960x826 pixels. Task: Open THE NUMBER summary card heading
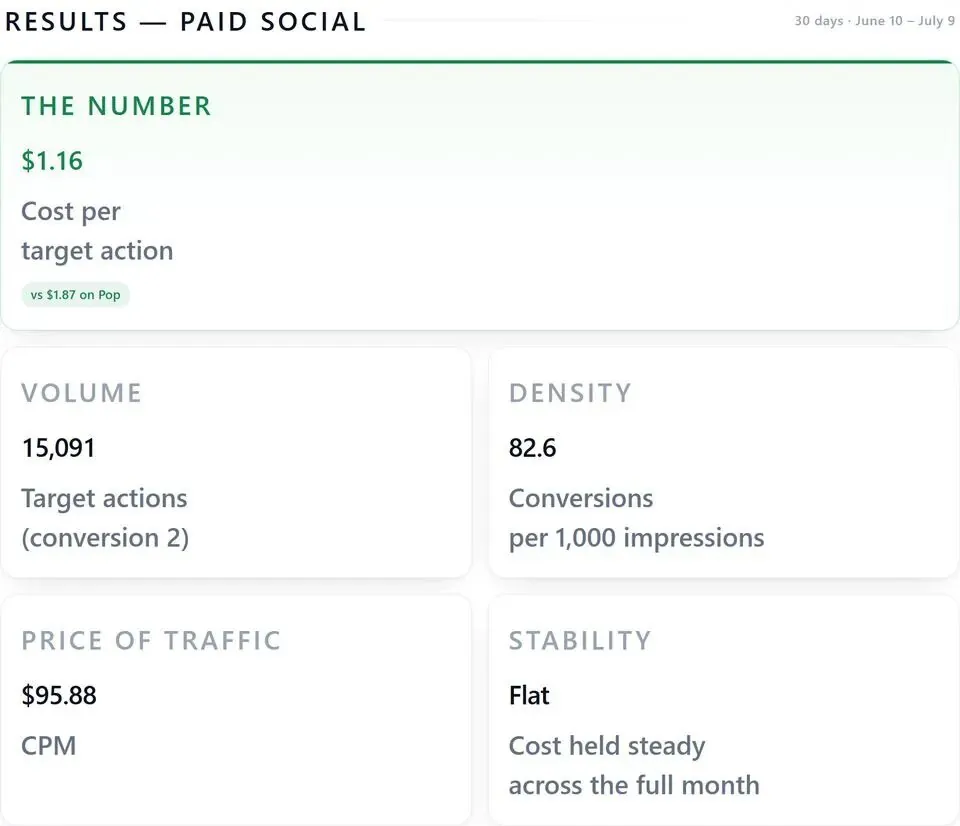click(x=116, y=106)
